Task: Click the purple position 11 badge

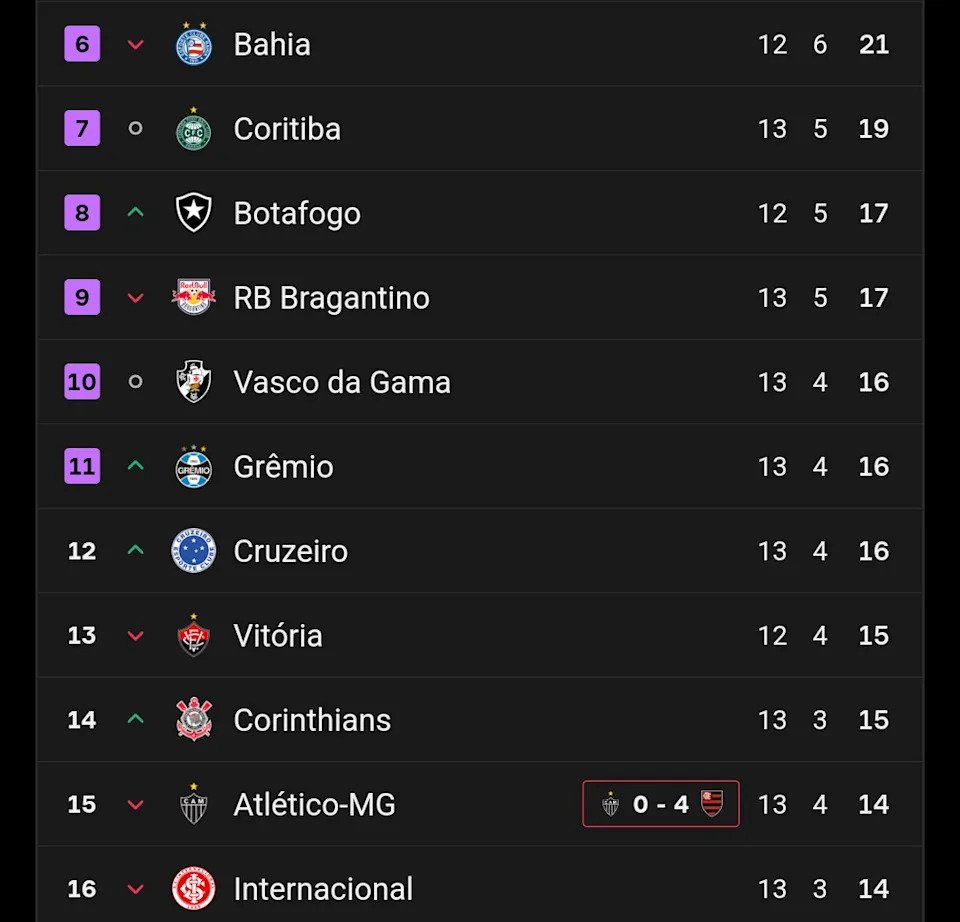Action: 82,467
